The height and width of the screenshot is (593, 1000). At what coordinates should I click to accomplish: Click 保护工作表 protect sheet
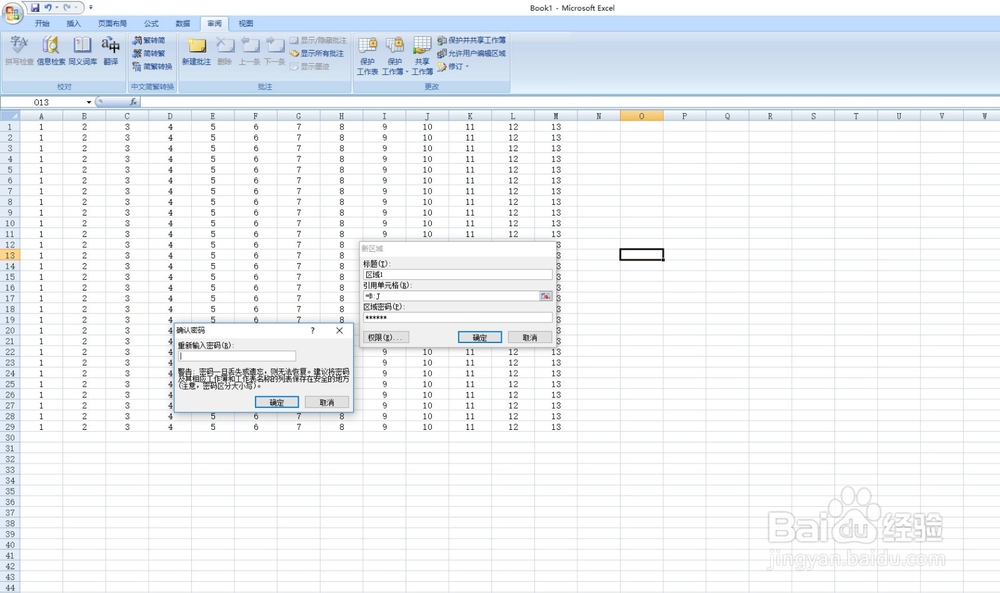pyautogui.click(x=367, y=55)
